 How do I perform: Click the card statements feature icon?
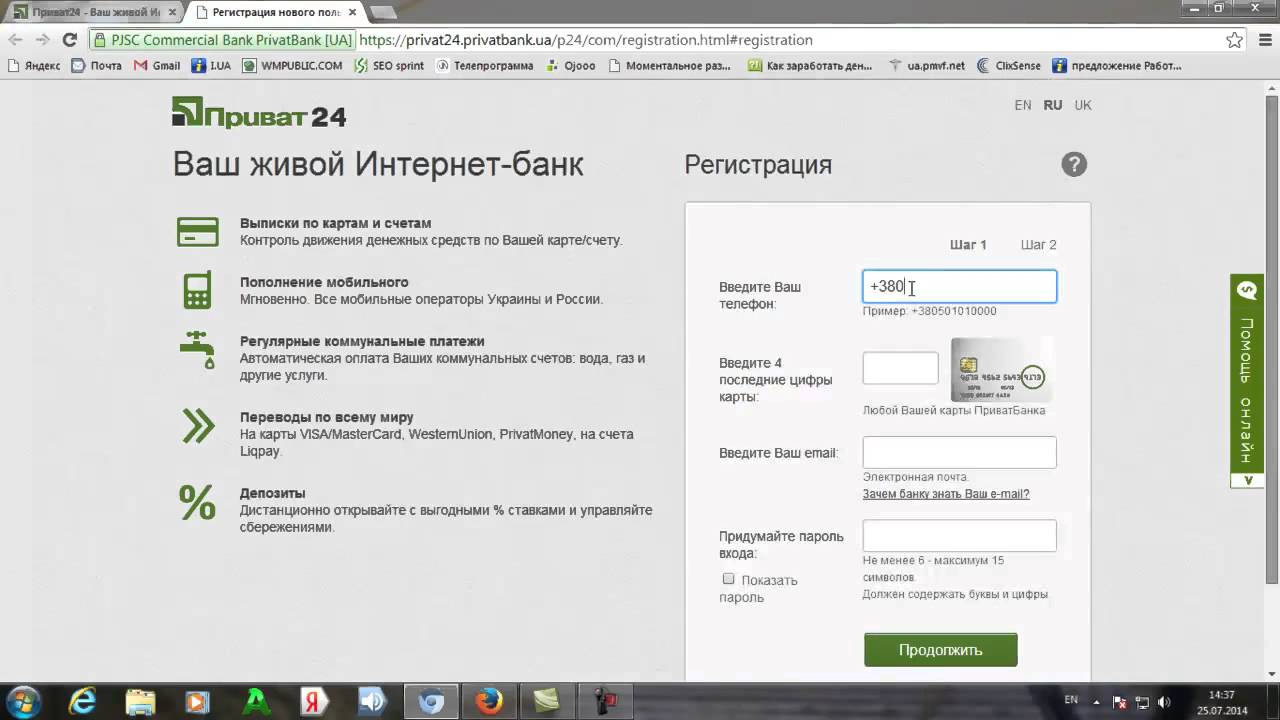(198, 231)
